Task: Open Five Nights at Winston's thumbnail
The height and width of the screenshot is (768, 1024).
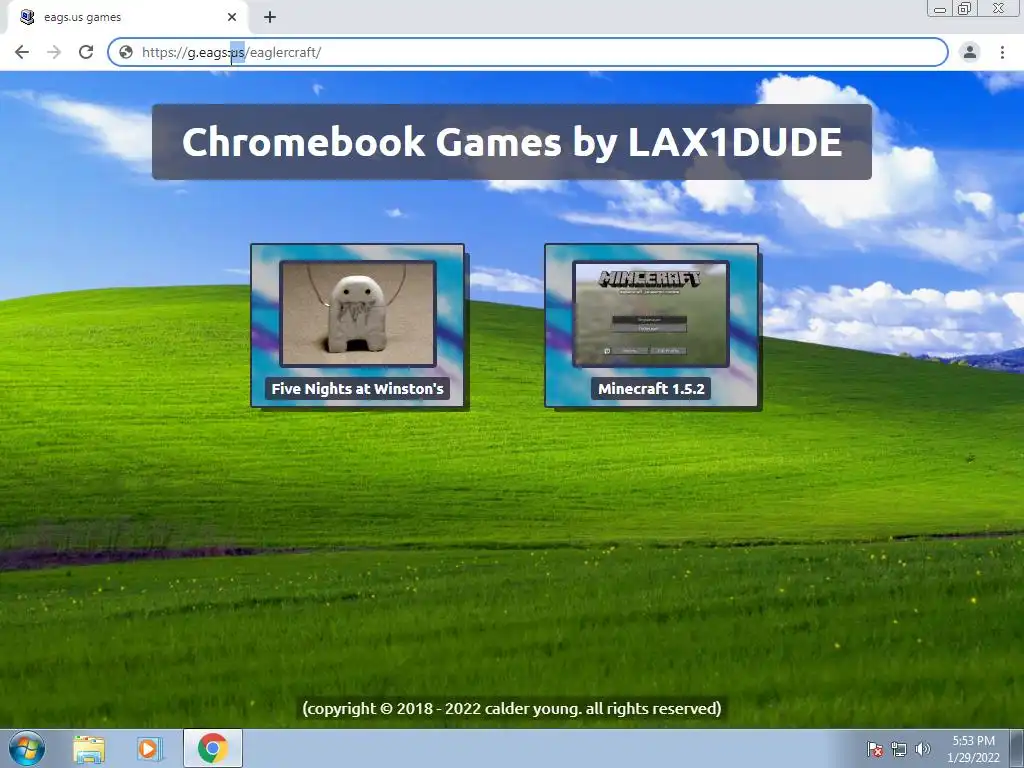Action: (358, 313)
